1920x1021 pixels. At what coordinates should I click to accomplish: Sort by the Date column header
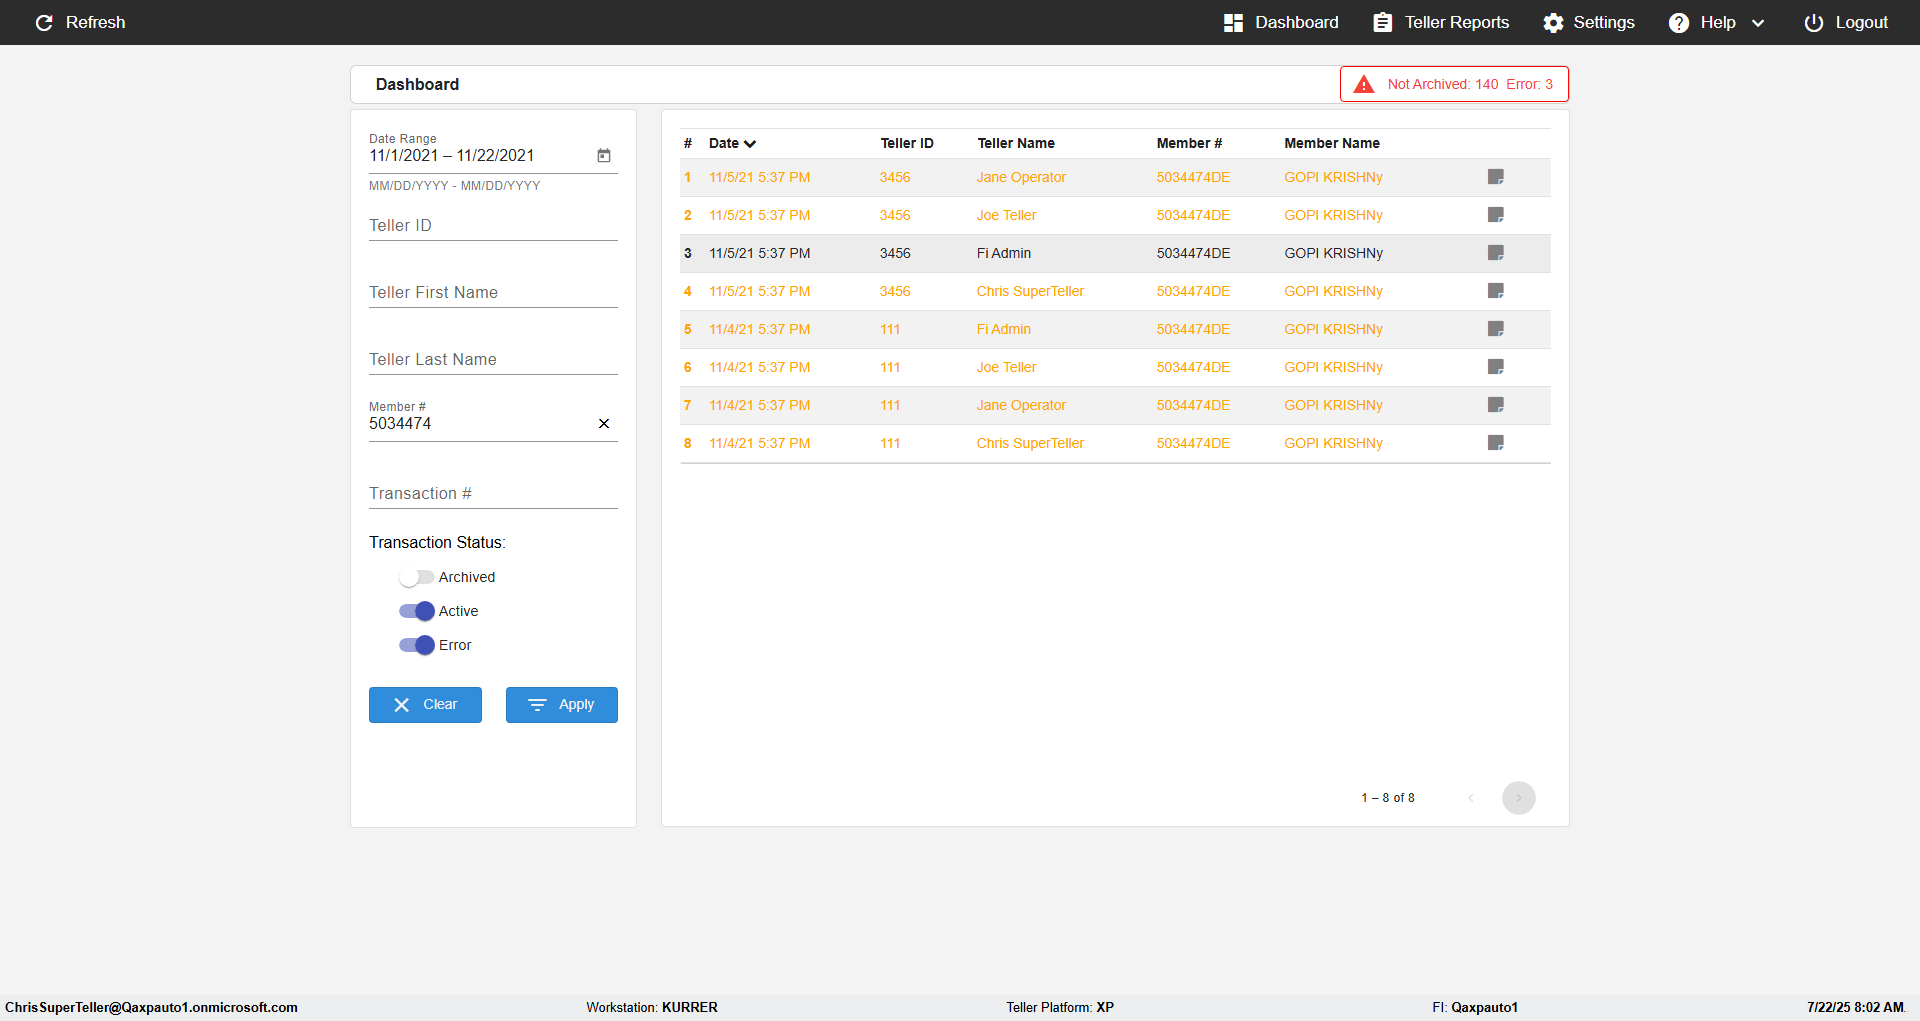(x=732, y=143)
